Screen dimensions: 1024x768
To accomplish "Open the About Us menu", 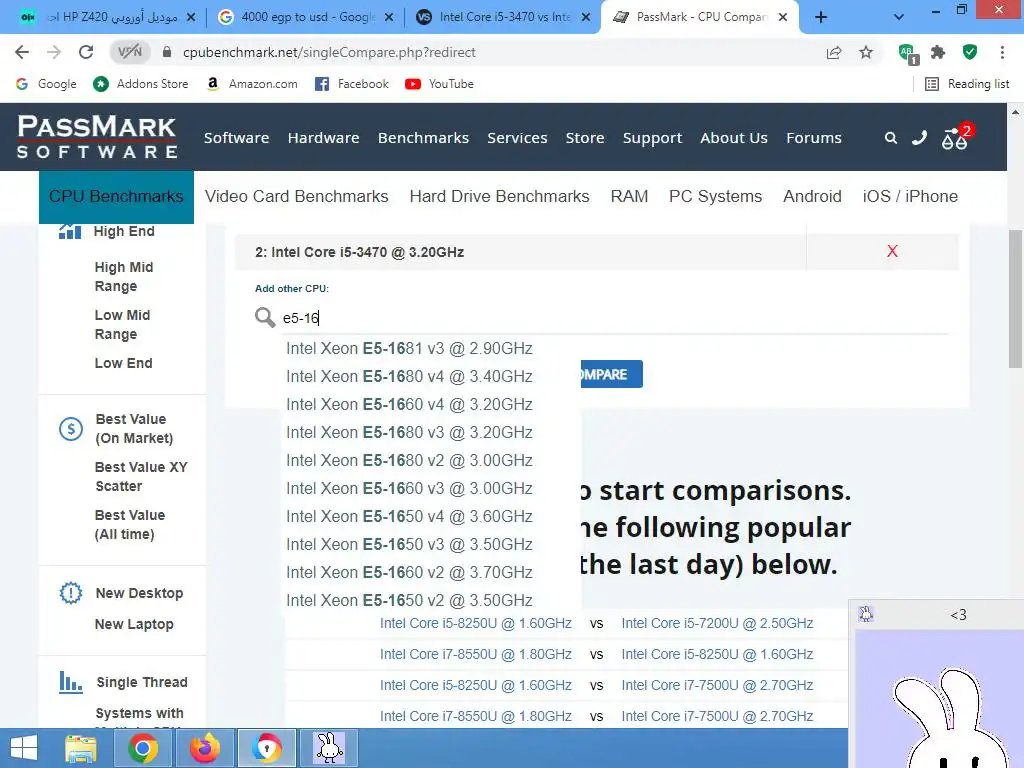I will click(x=734, y=138).
